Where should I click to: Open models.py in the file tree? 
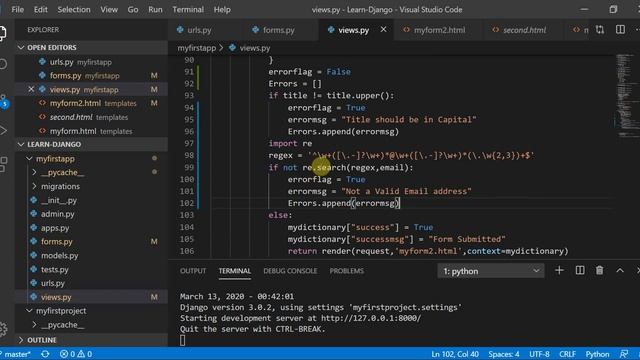tap(91, 256)
